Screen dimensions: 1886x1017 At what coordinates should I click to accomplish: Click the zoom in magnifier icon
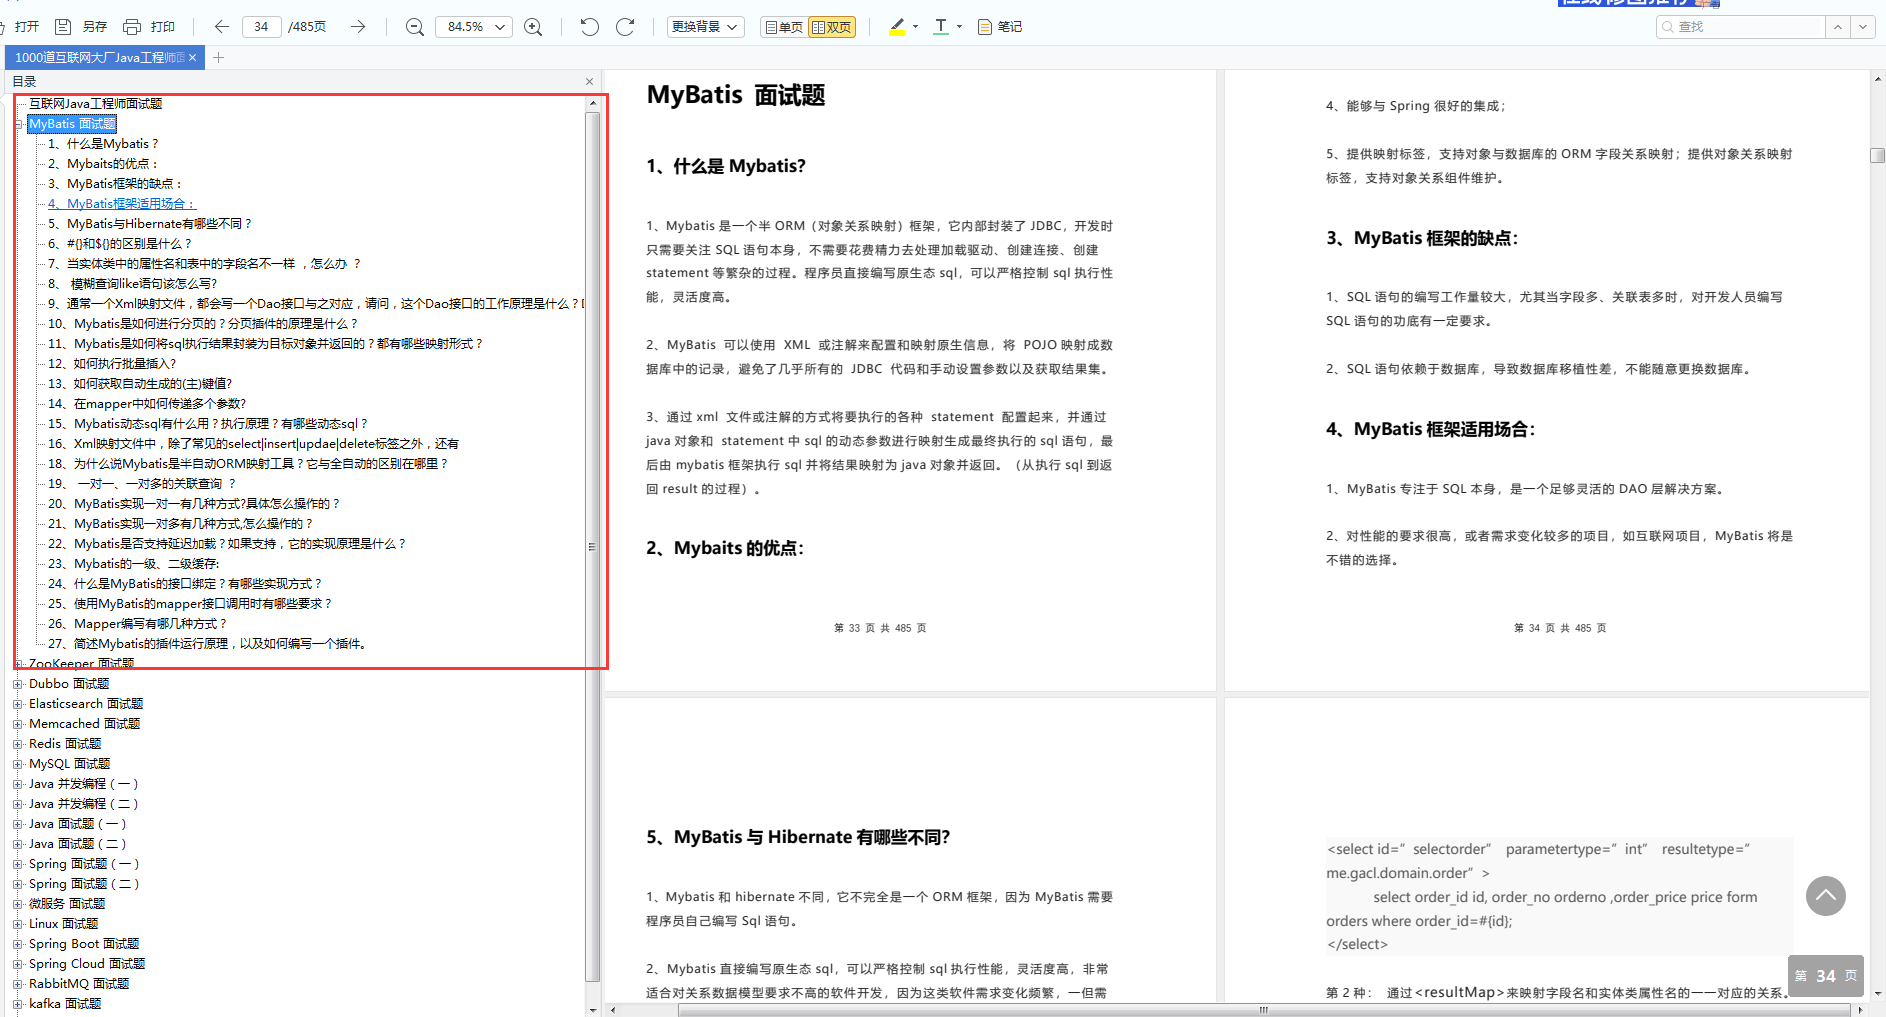click(534, 27)
